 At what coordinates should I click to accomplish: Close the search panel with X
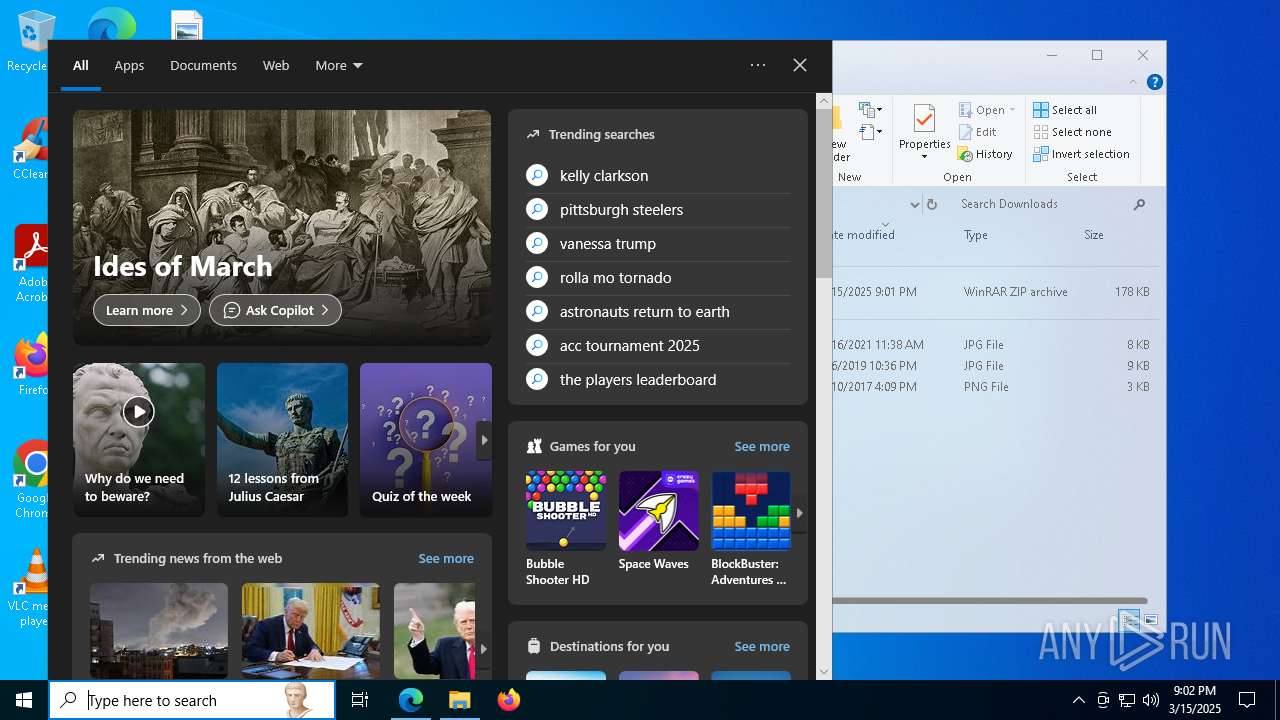point(800,65)
